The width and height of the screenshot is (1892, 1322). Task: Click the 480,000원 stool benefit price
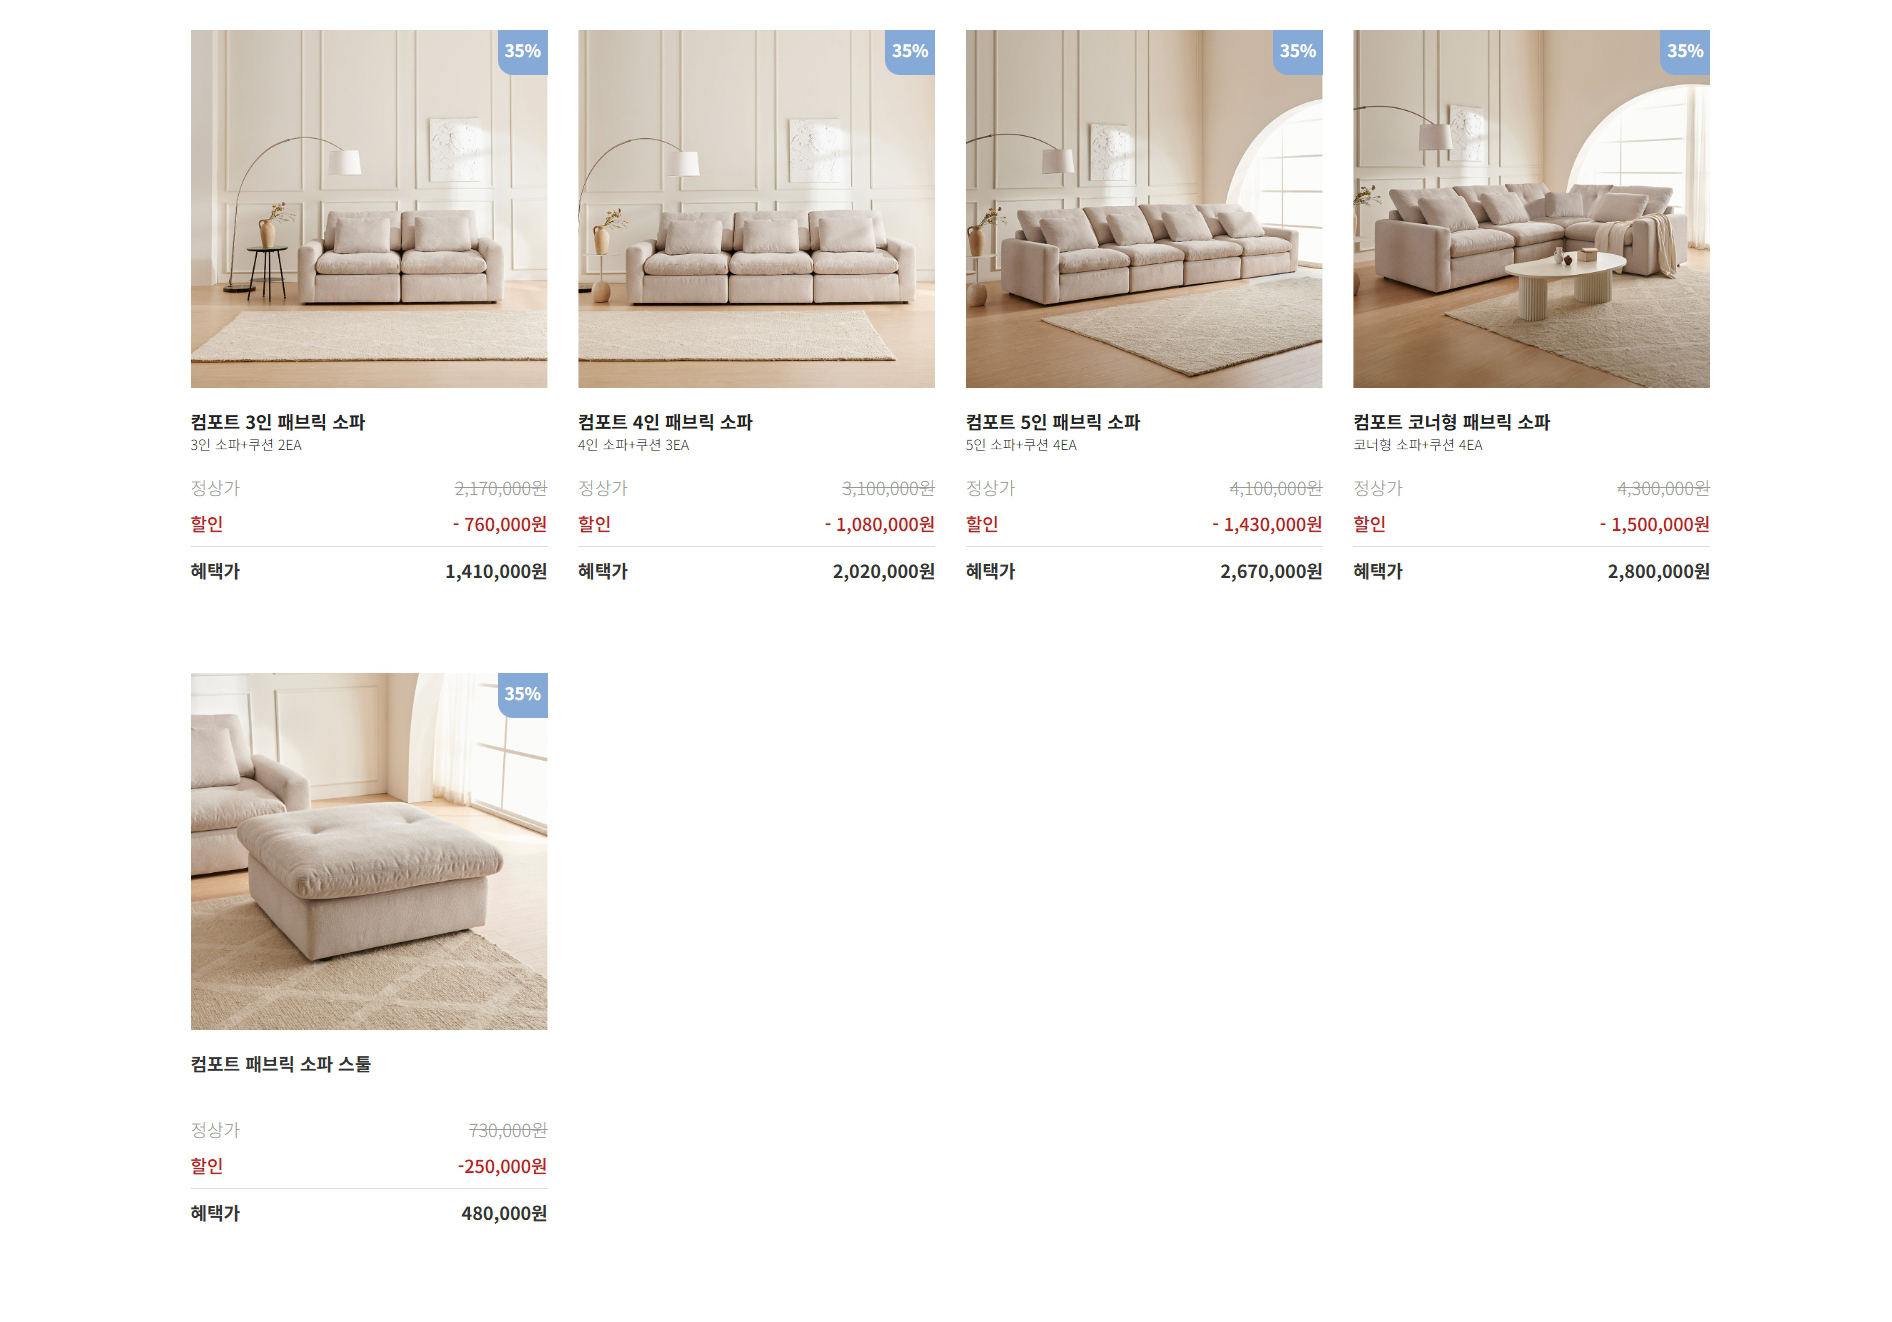504,1213
